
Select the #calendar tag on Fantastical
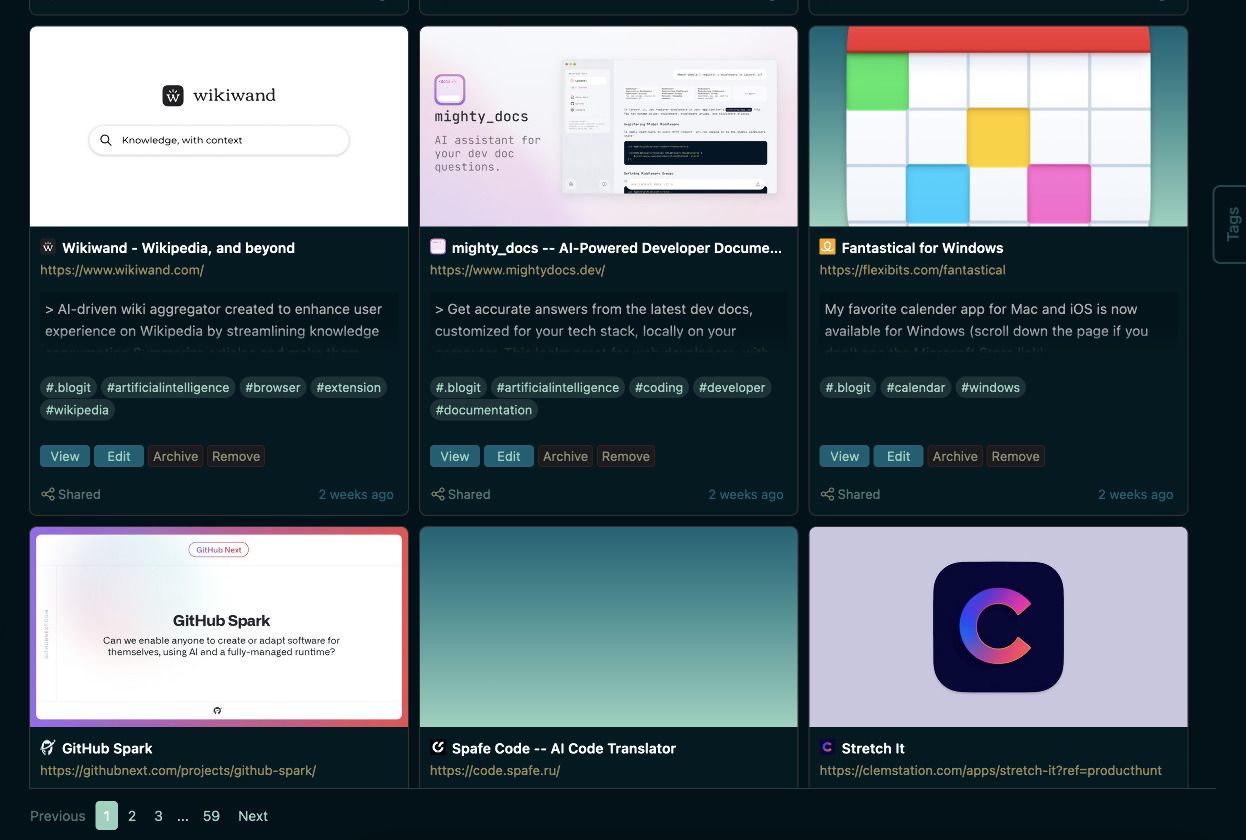point(915,388)
